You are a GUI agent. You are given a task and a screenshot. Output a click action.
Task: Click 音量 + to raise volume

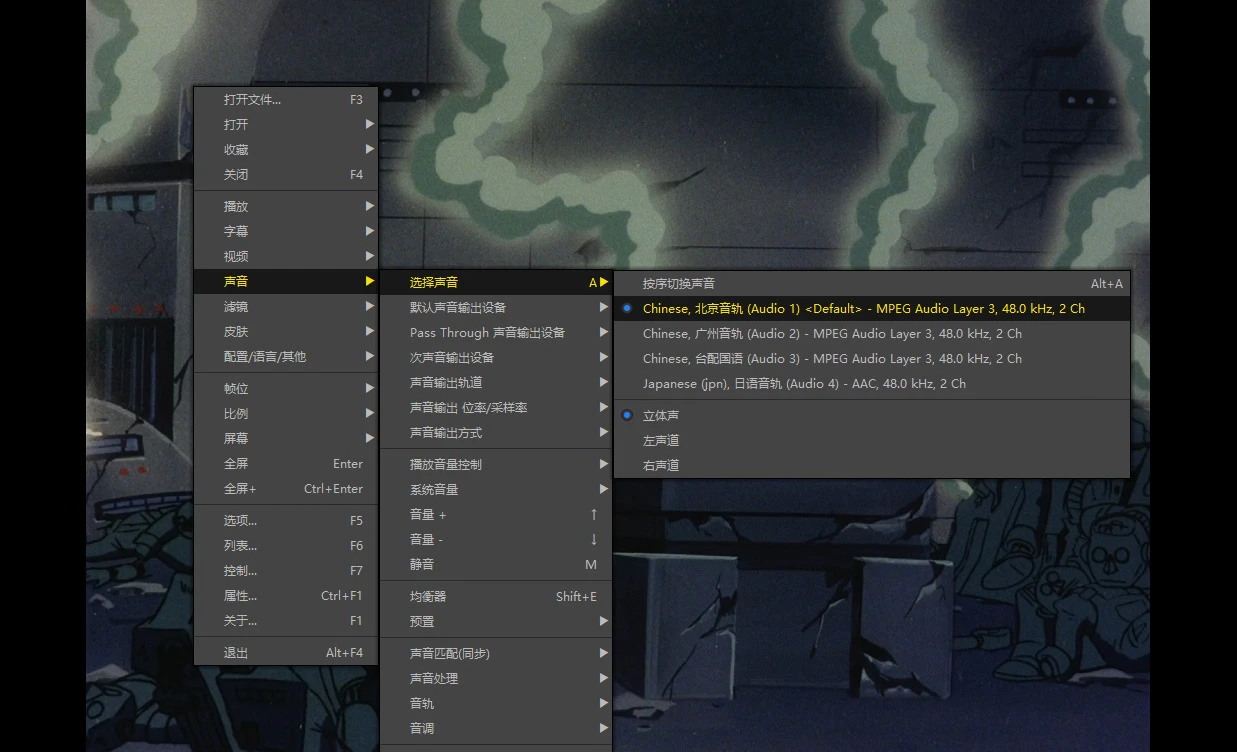[496, 514]
